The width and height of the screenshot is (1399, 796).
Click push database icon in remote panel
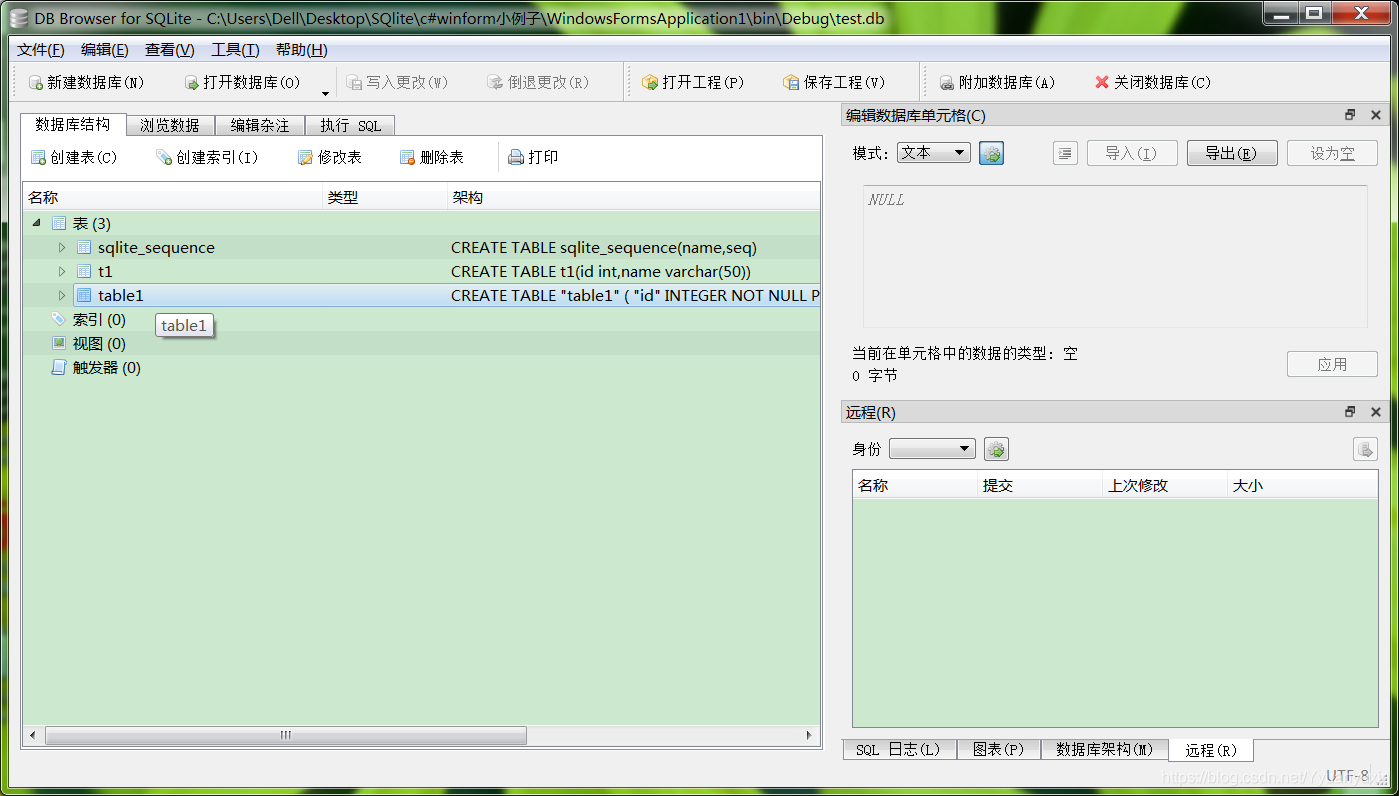coord(1365,449)
